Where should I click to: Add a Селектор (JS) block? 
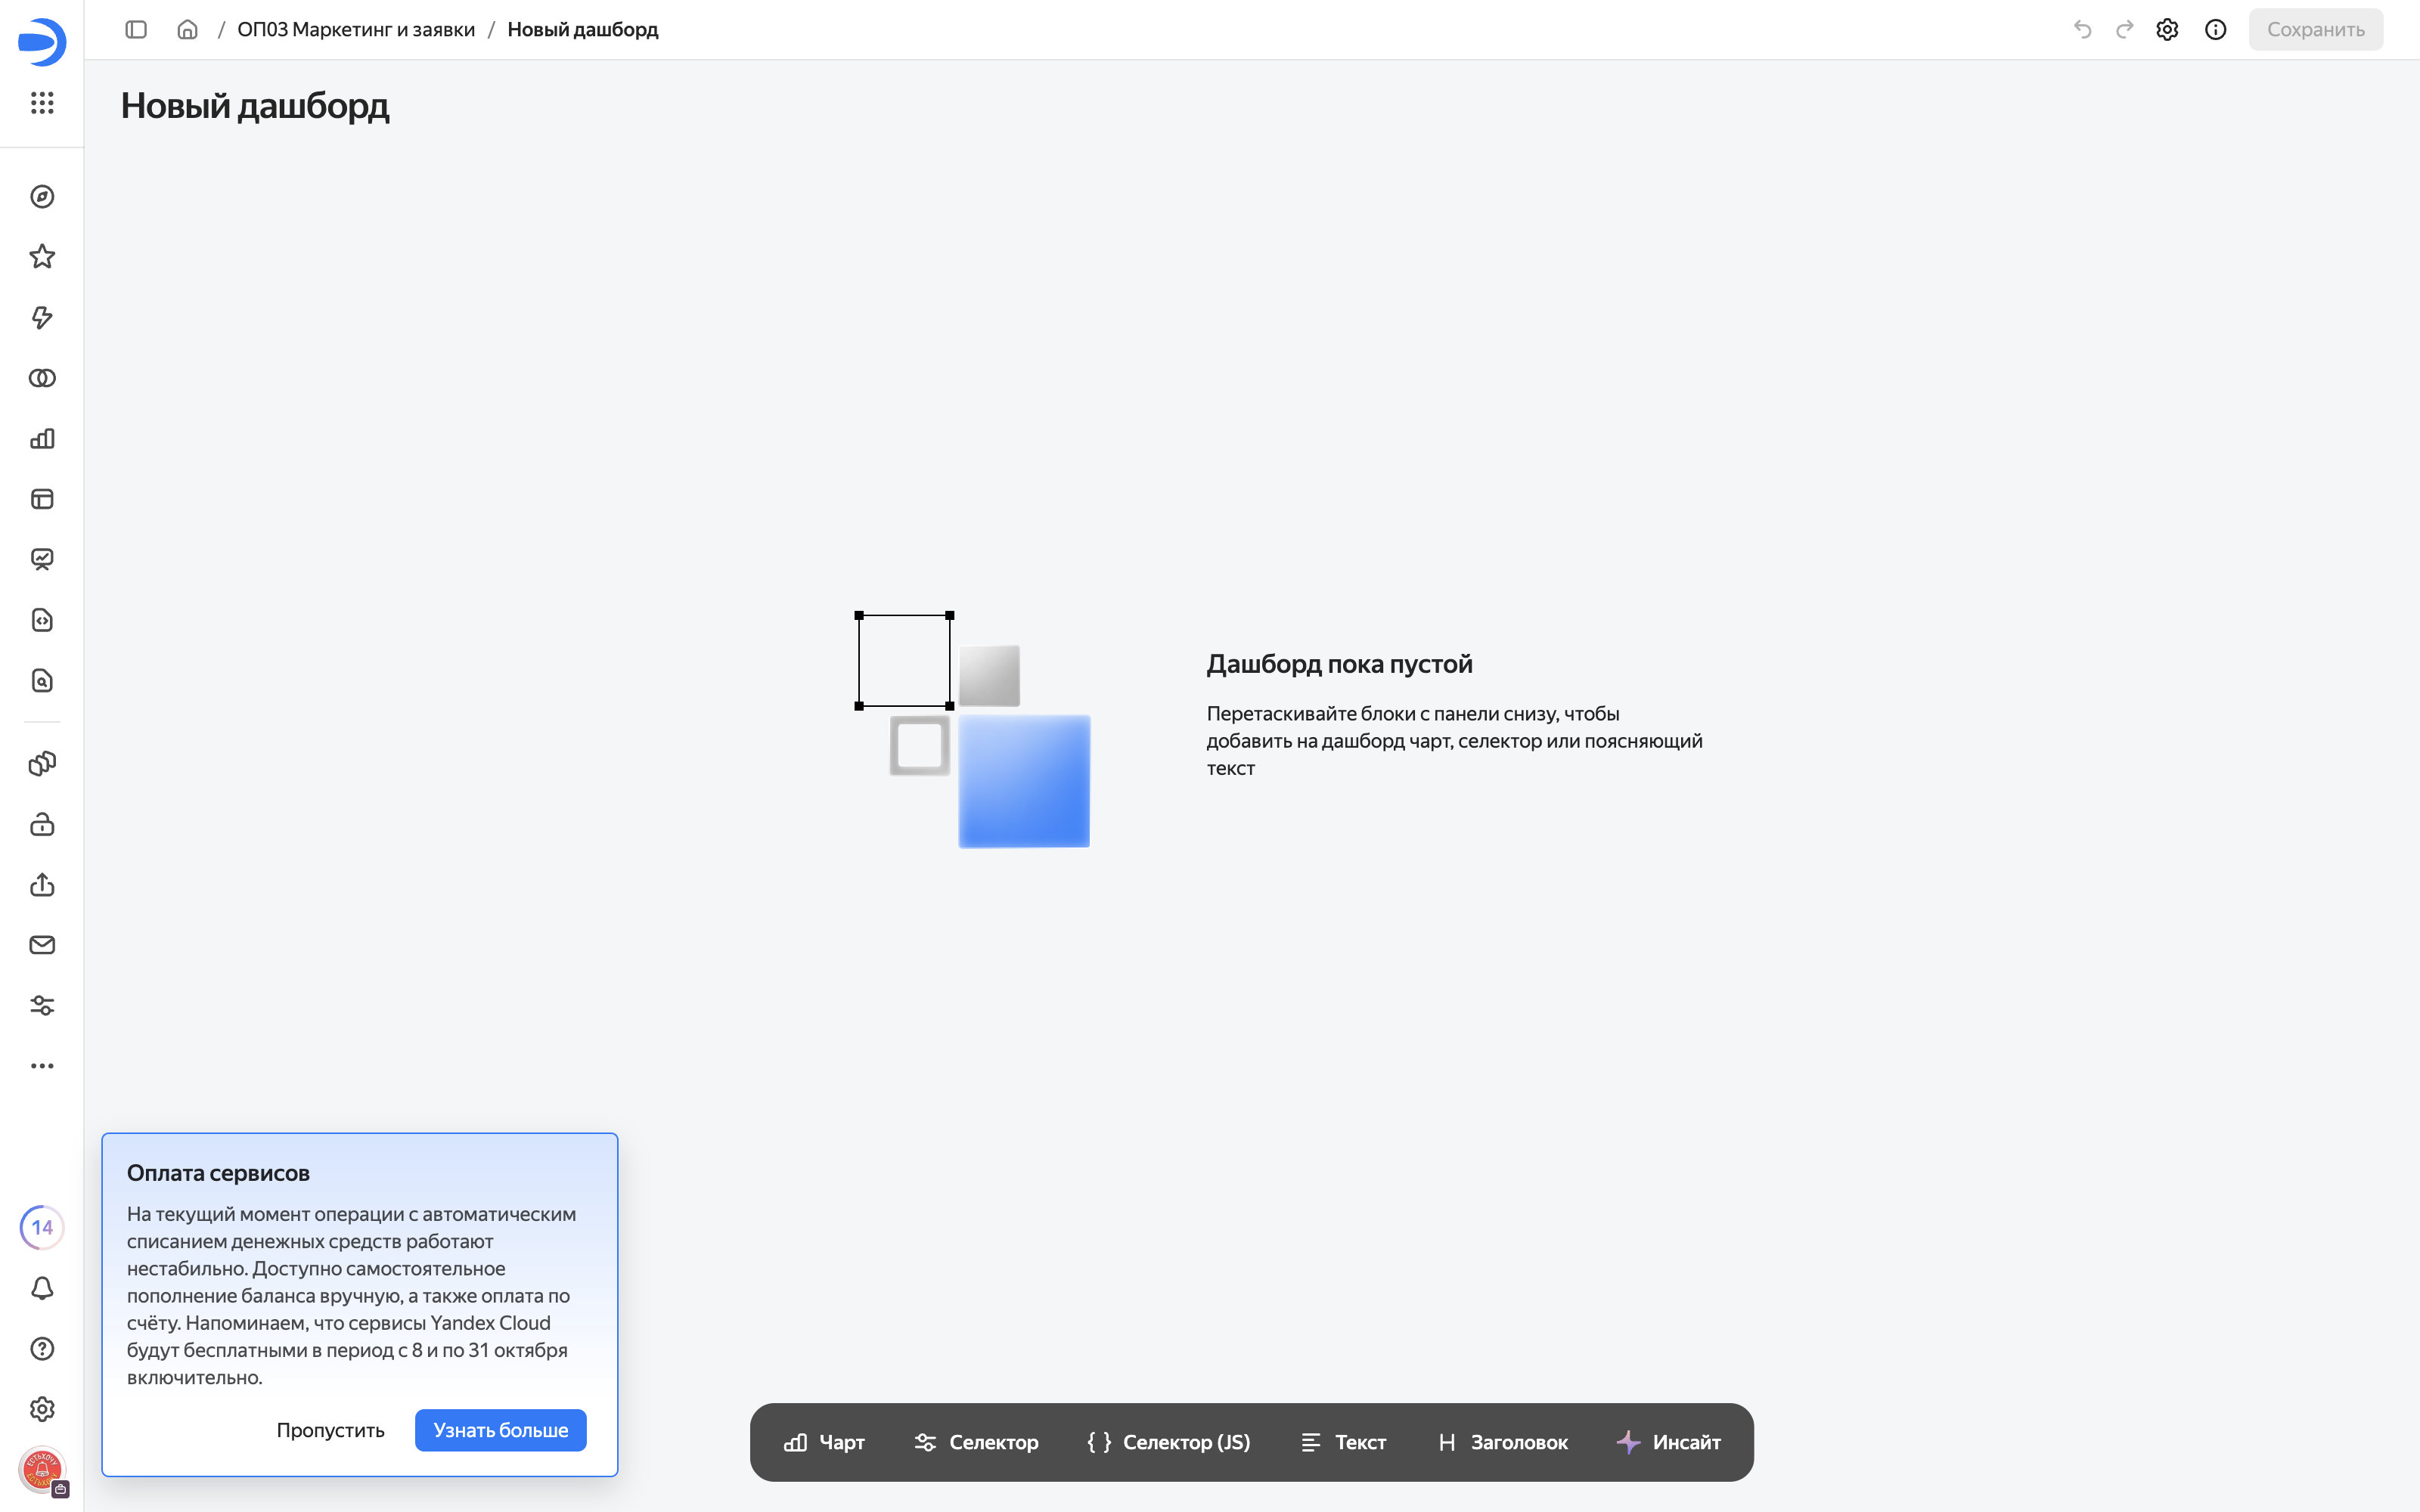pyautogui.click(x=1168, y=1442)
